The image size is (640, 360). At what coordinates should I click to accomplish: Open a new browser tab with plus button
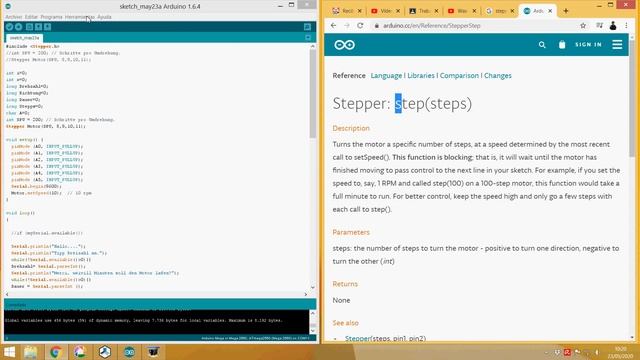(566, 11)
